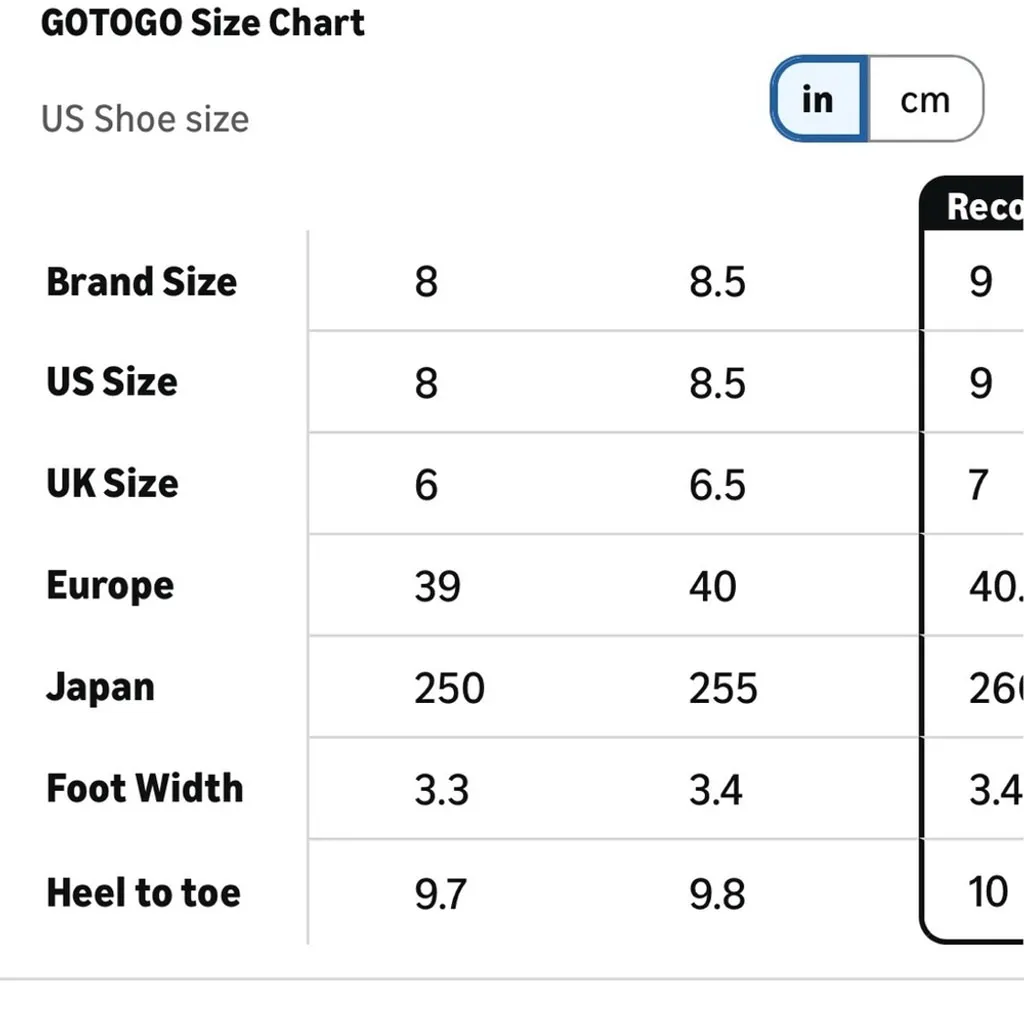The width and height of the screenshot is (1024, 1024).
Task: Click the Heel to toe 9.8 cell
Action: (717, 892)
